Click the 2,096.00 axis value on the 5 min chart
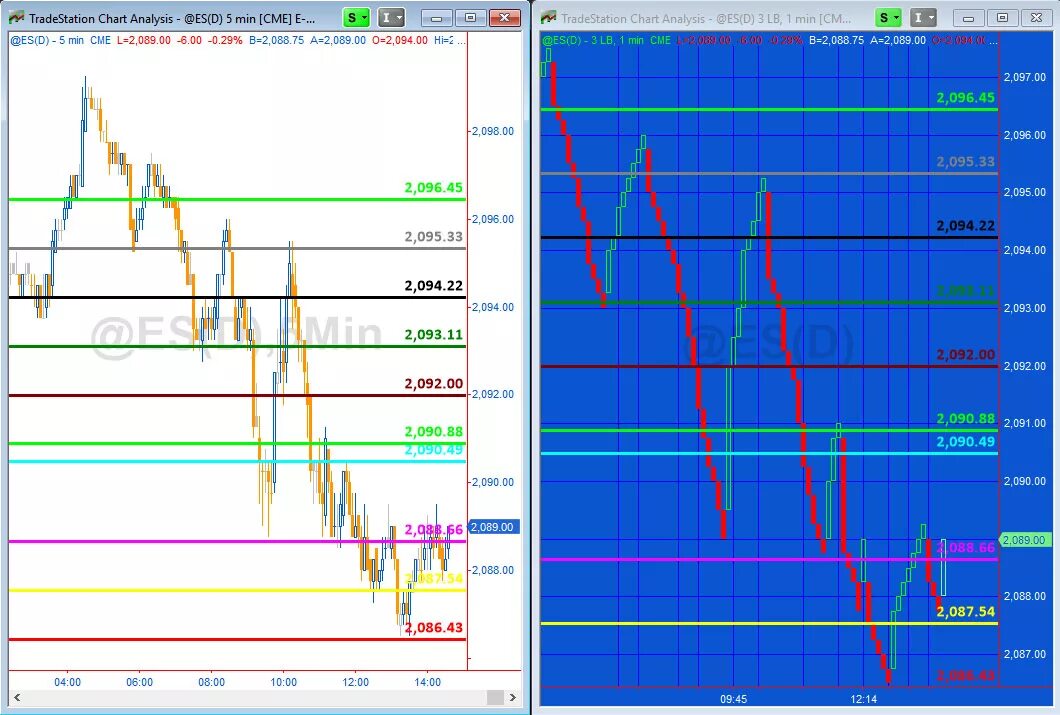 493,219
